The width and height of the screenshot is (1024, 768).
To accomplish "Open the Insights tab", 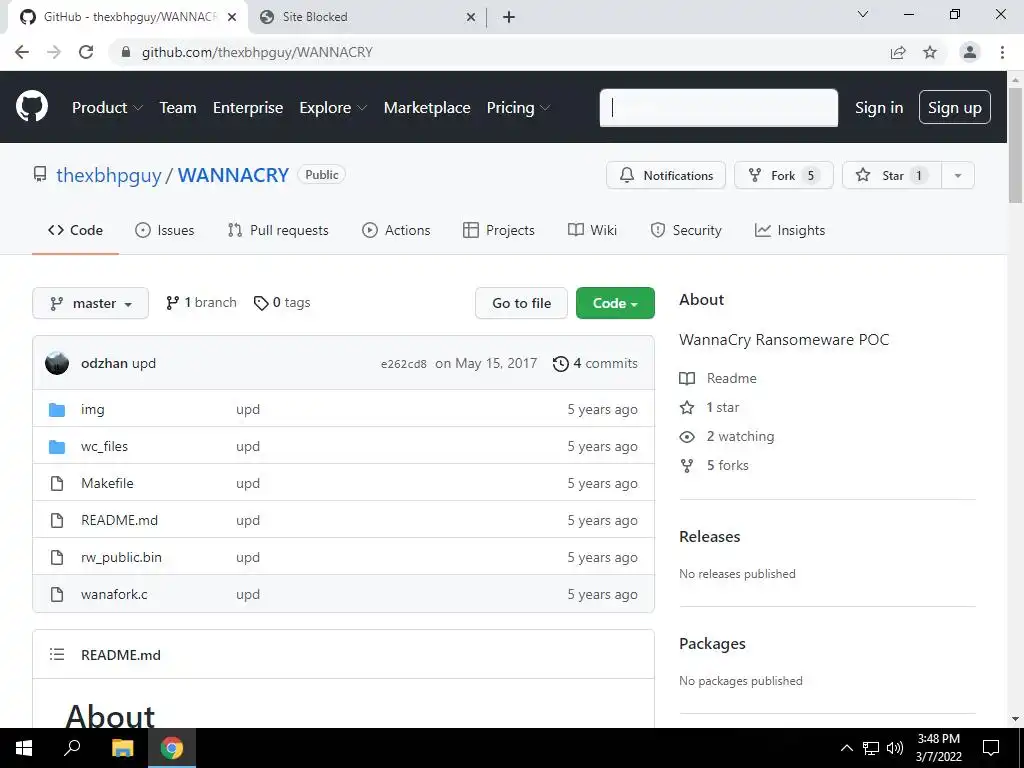I will click(x=790, y=230).
